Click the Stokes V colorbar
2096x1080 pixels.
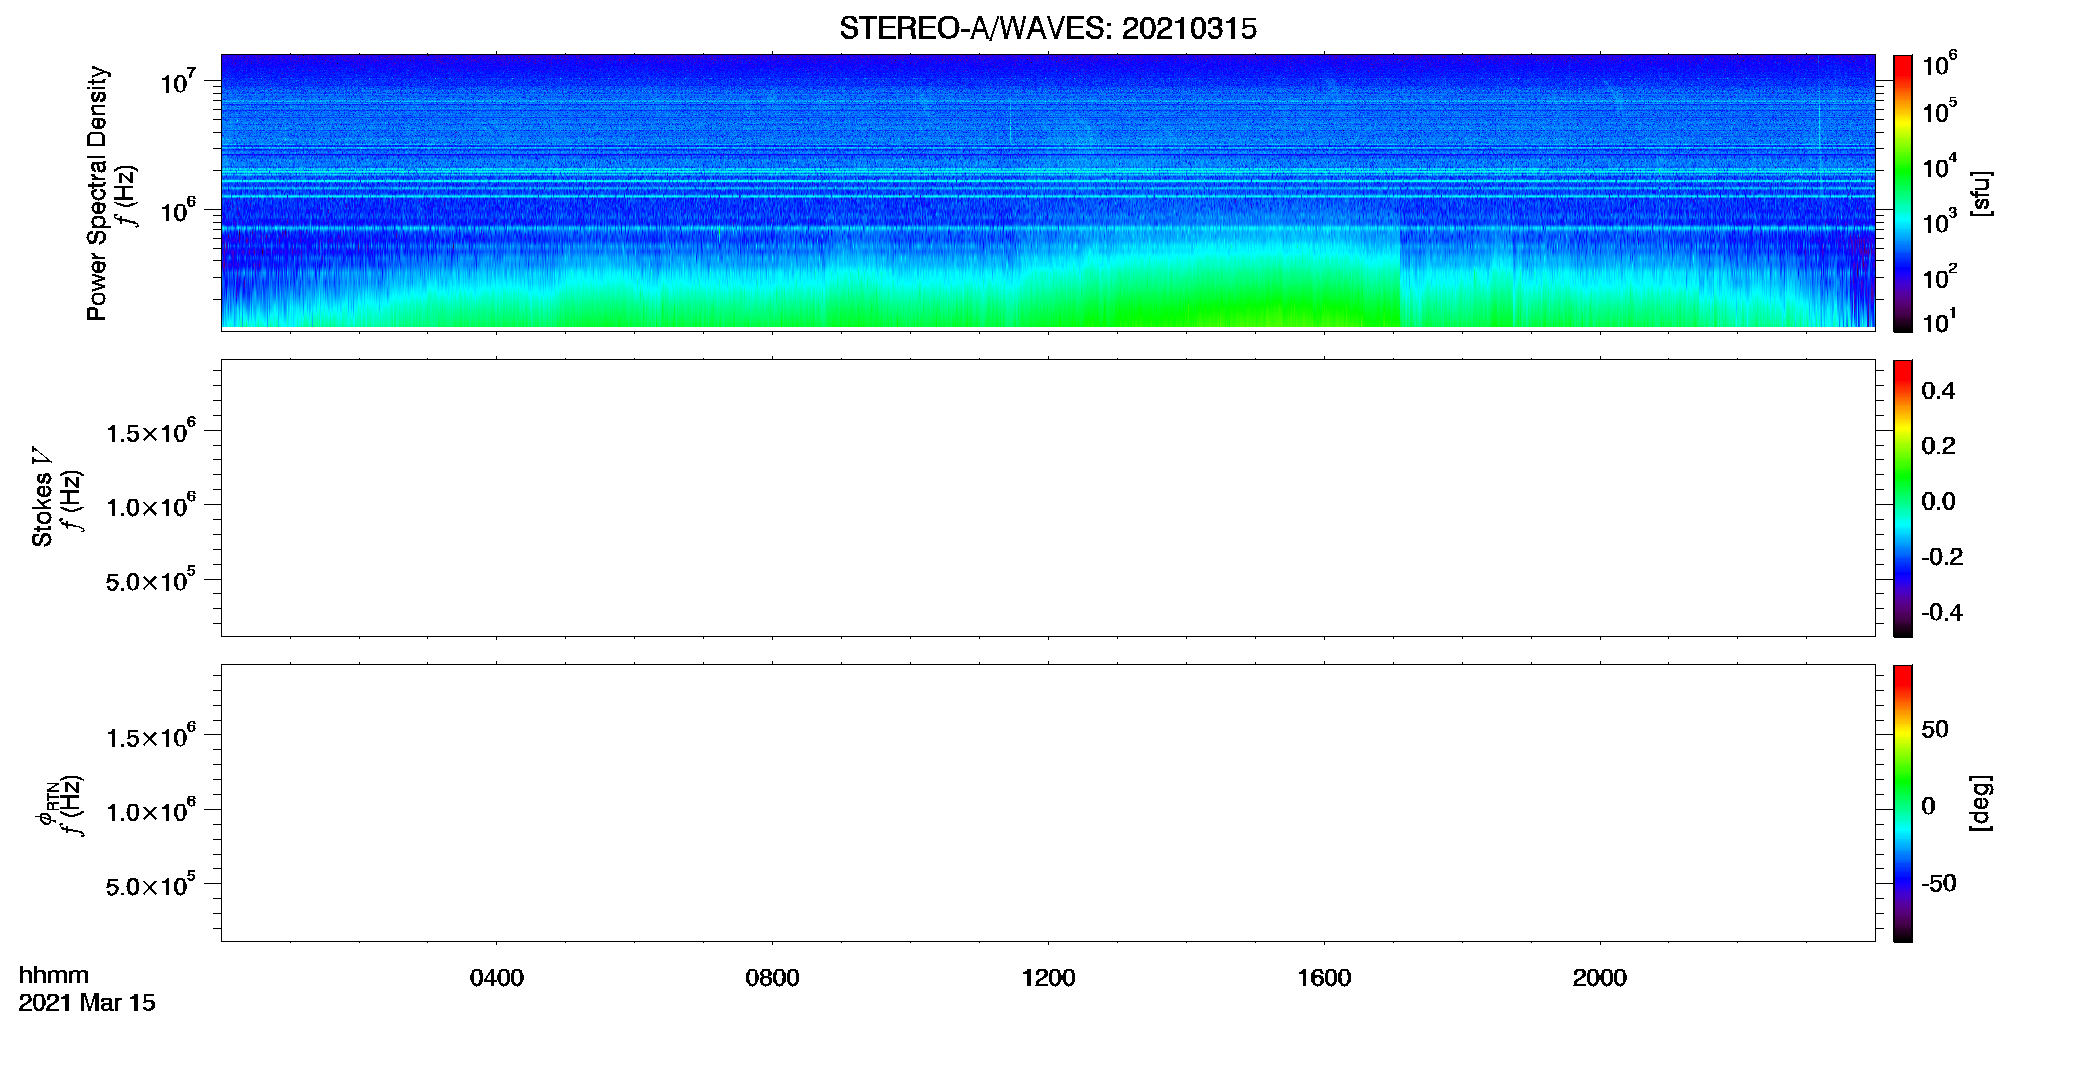point(1902,498)
